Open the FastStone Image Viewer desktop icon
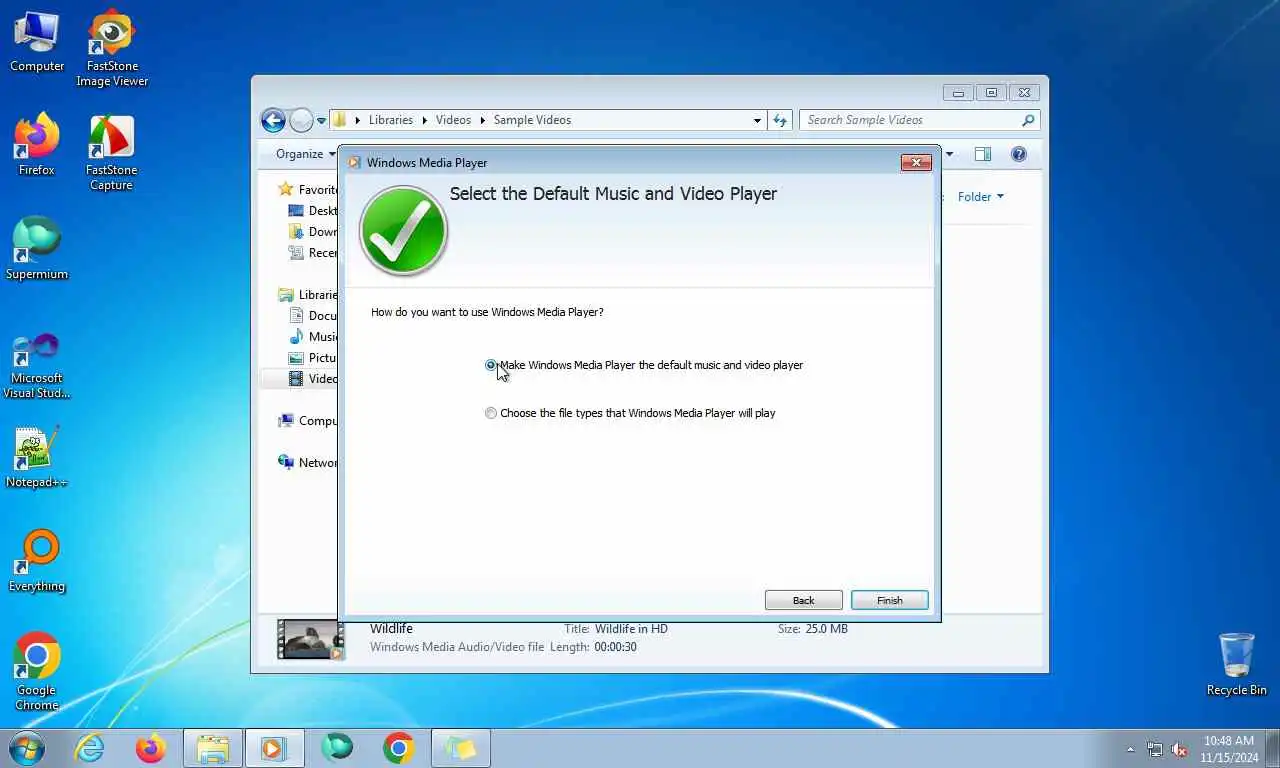 pyautogui.click(x=112, y=48)
